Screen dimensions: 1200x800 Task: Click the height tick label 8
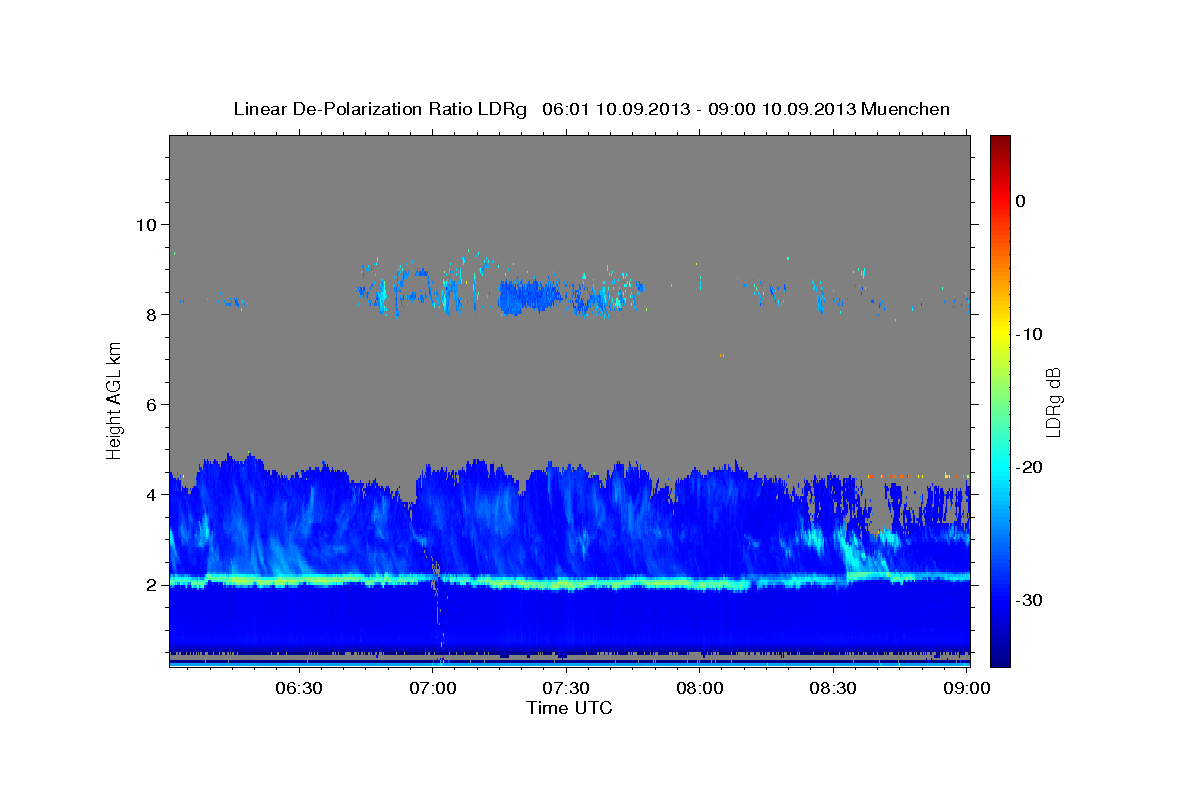151,314
